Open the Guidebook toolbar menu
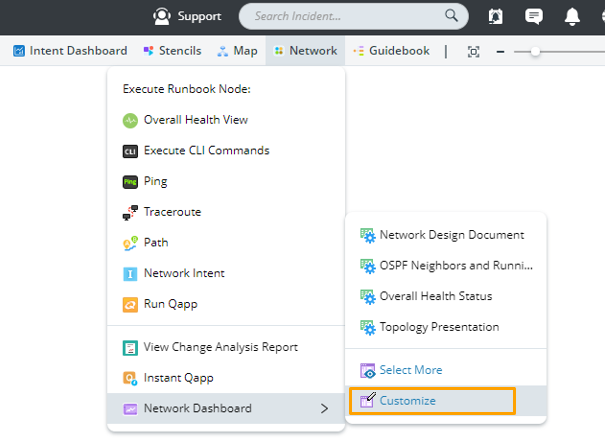Viewport: 607px width, 438px height. click(391, 51)
